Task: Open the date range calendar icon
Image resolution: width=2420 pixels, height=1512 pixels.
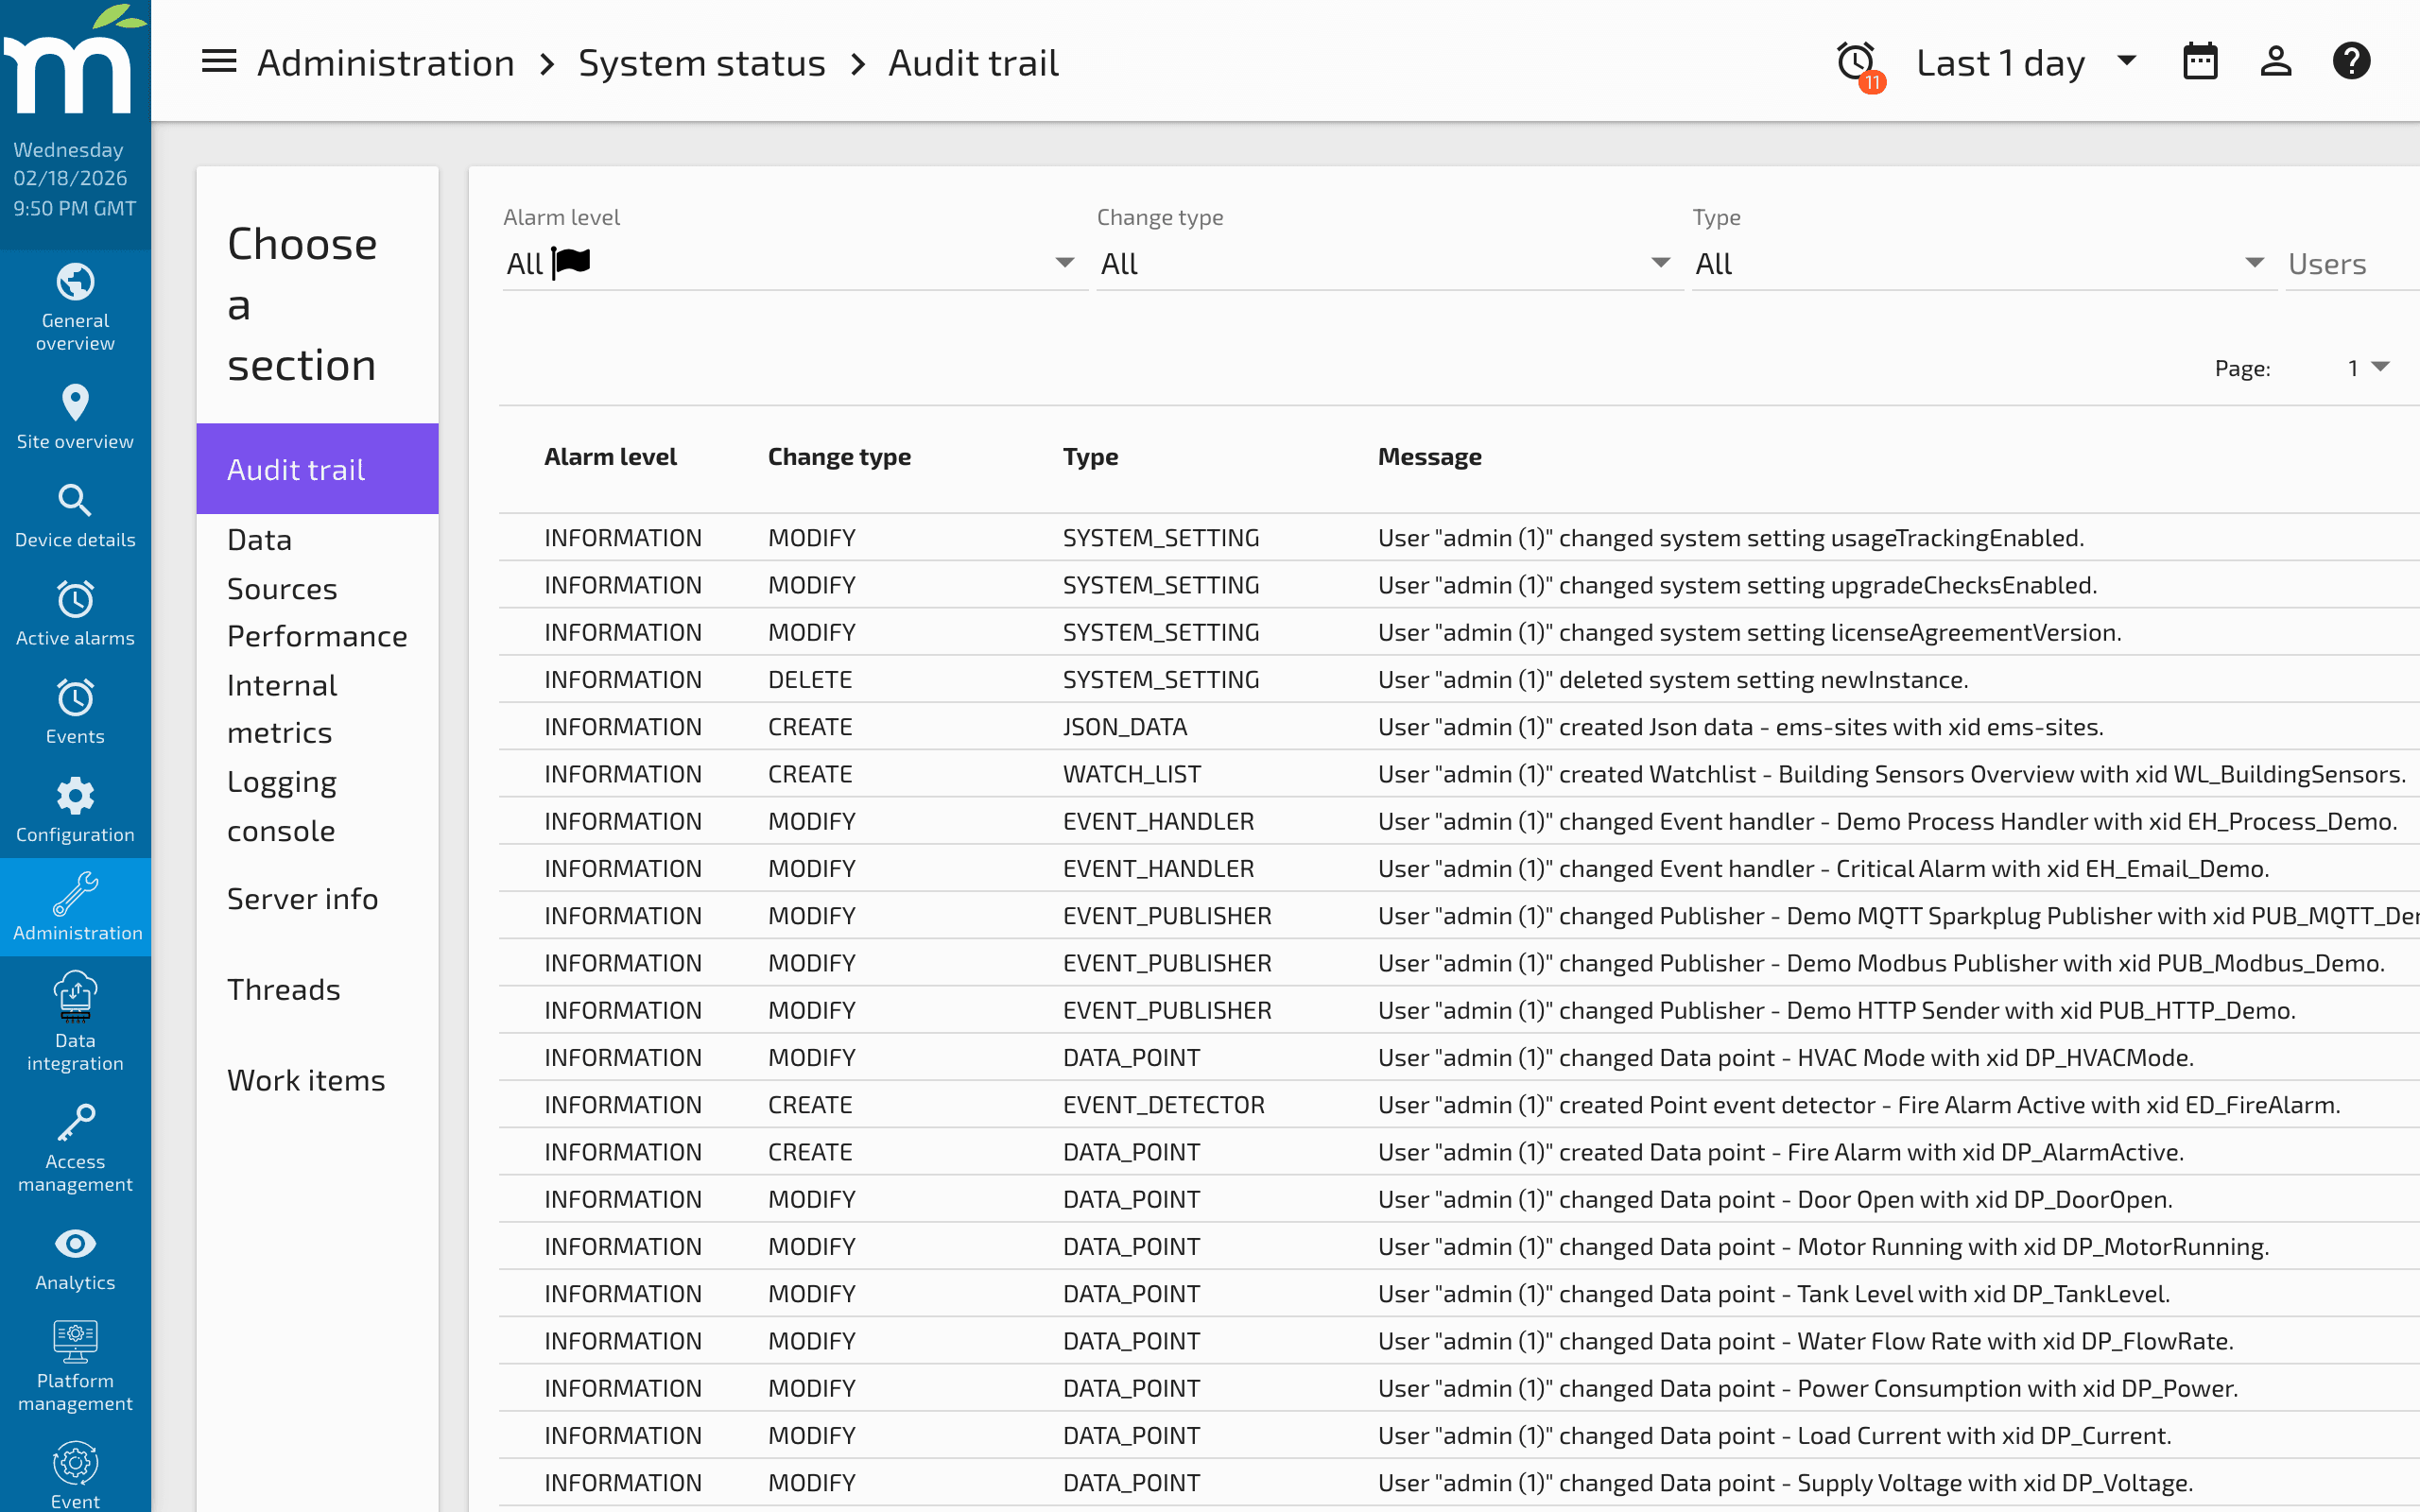Action: 2200,60
